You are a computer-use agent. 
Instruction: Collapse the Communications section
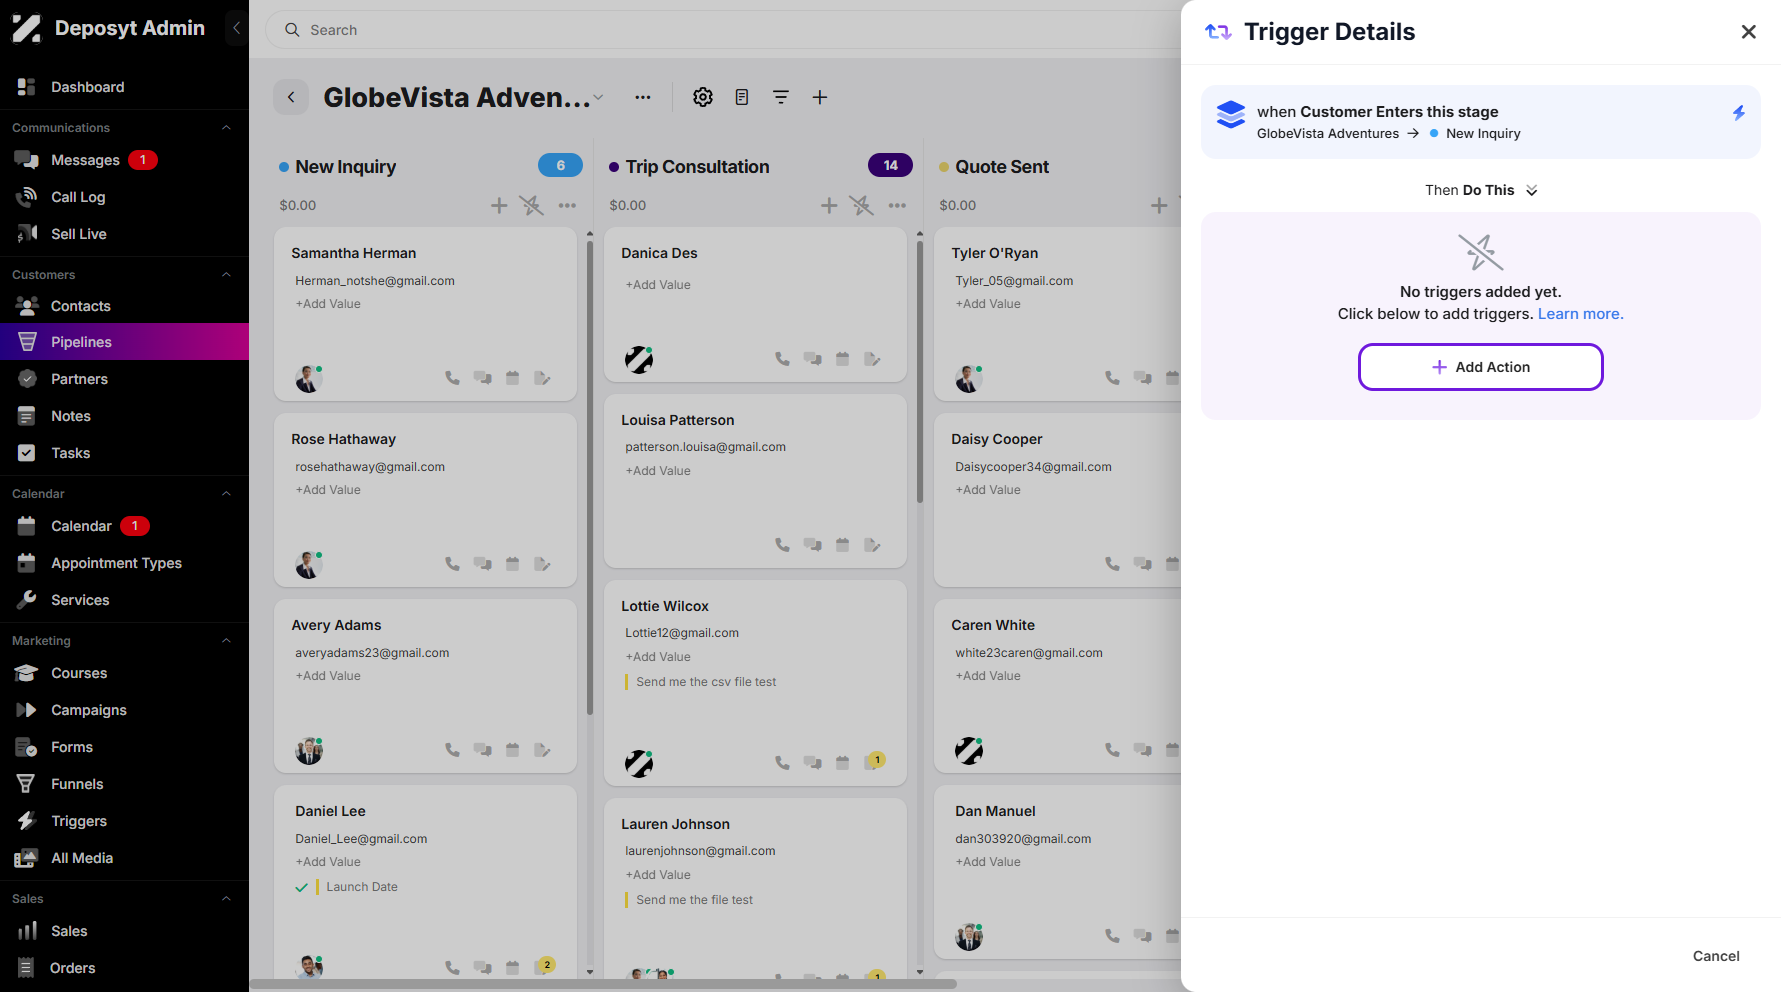pos(226,128)
